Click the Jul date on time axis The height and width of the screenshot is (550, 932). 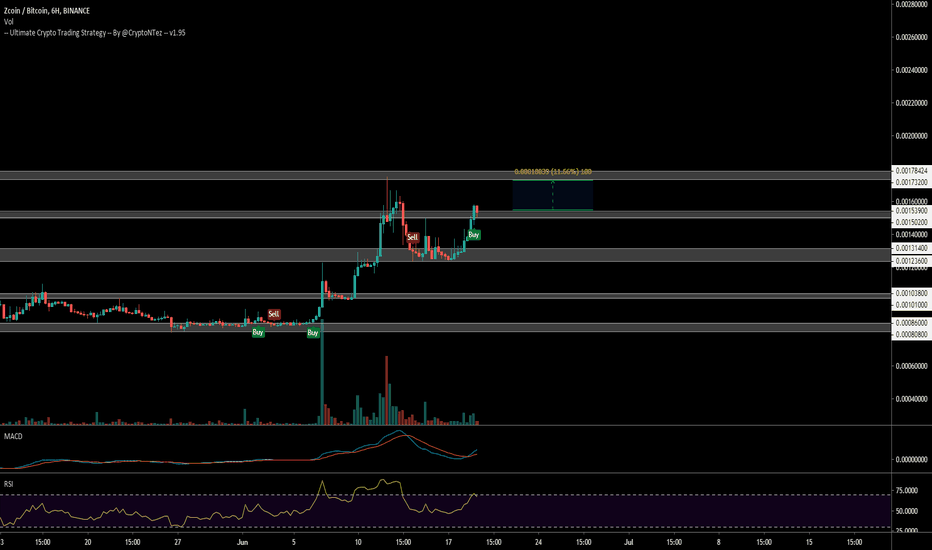629,542
